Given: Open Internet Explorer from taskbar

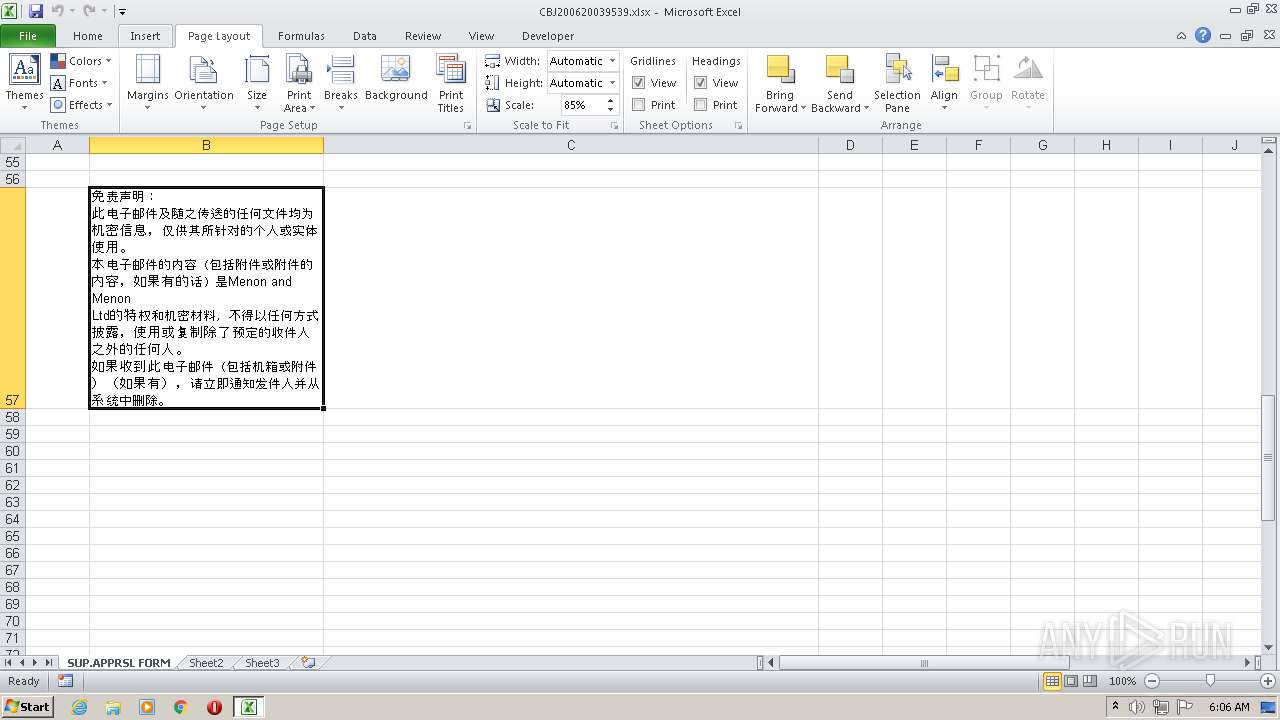Looking at the screenshot, I should tap(79, 707).
